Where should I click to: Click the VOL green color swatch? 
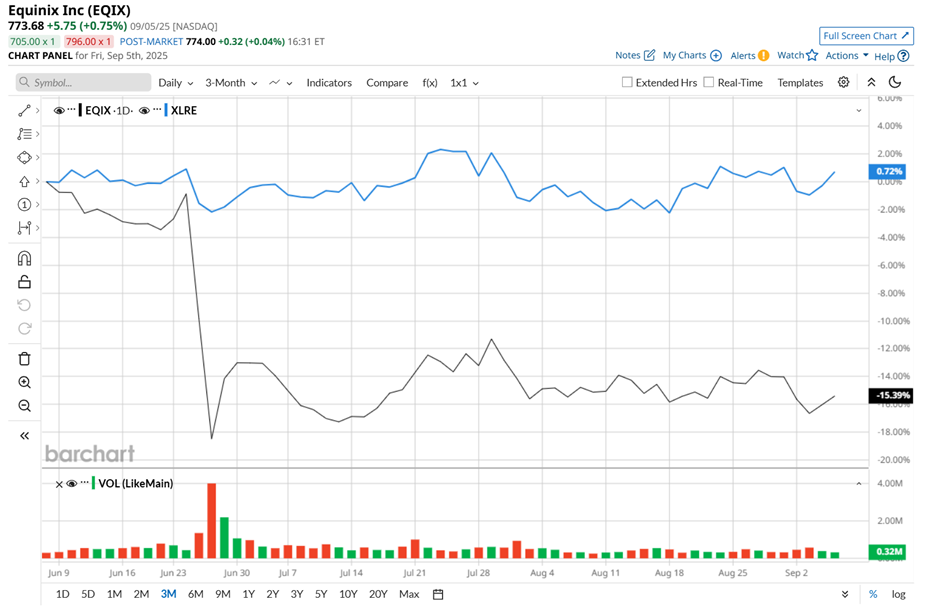click(x=93, y=484)
